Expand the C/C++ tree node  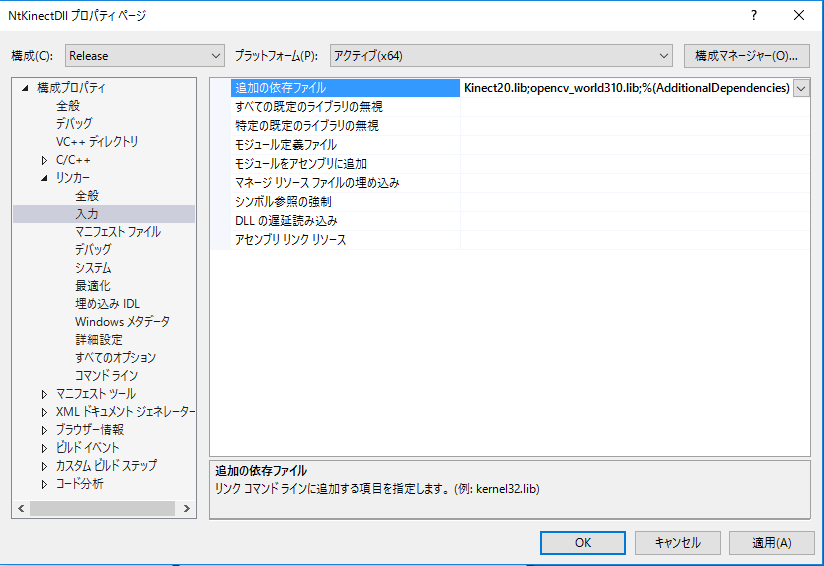click(45, 160)
